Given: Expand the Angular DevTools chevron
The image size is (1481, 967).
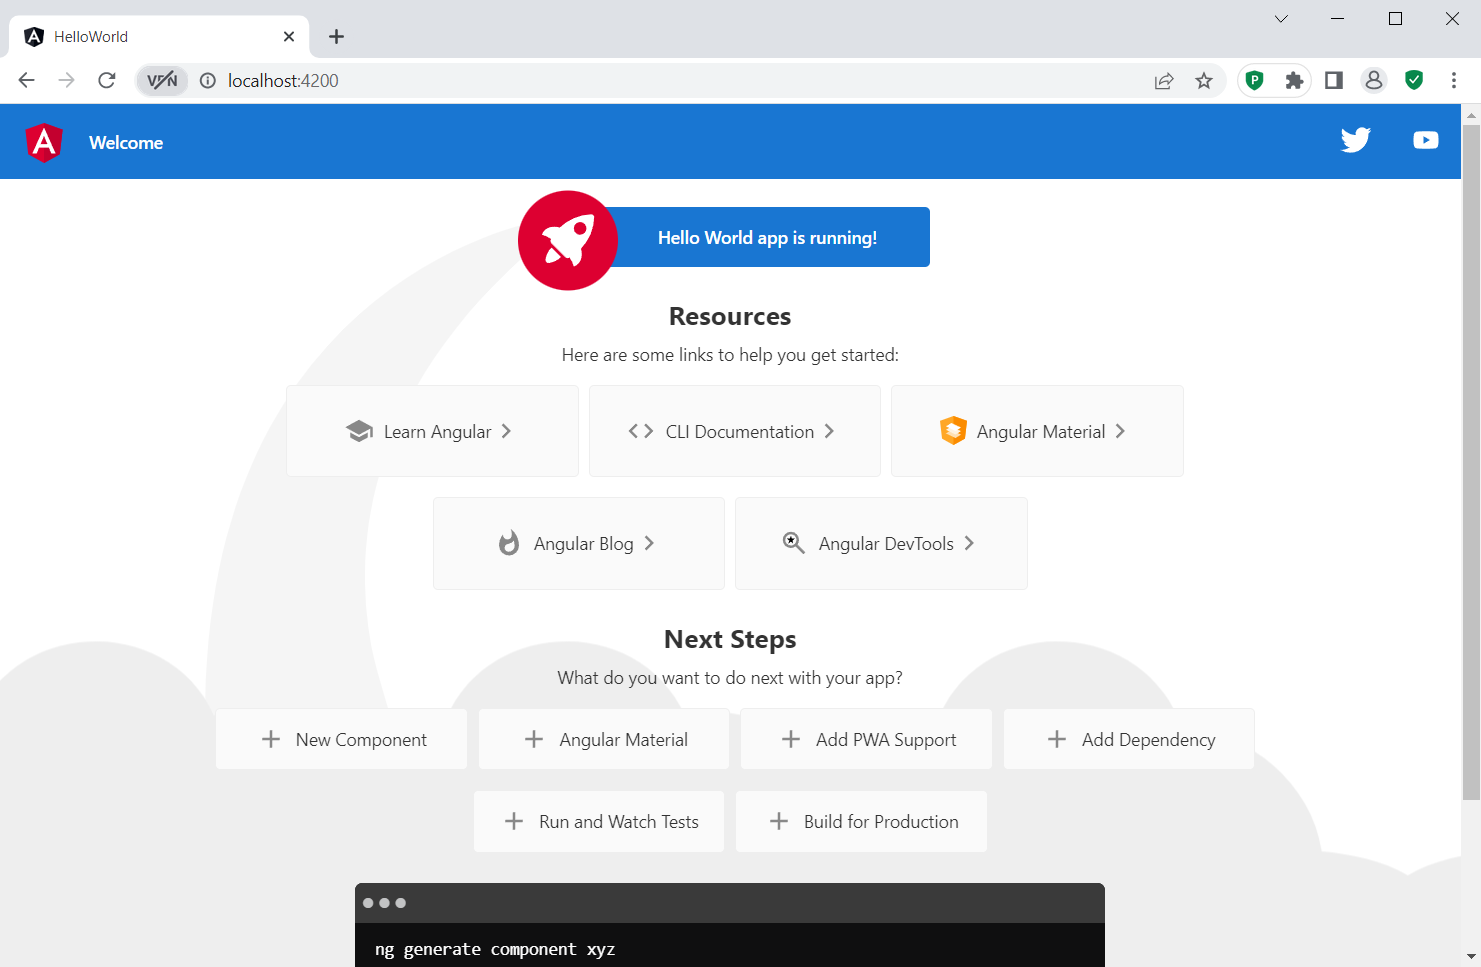Looking at the screenshot, I should point(969,543).
